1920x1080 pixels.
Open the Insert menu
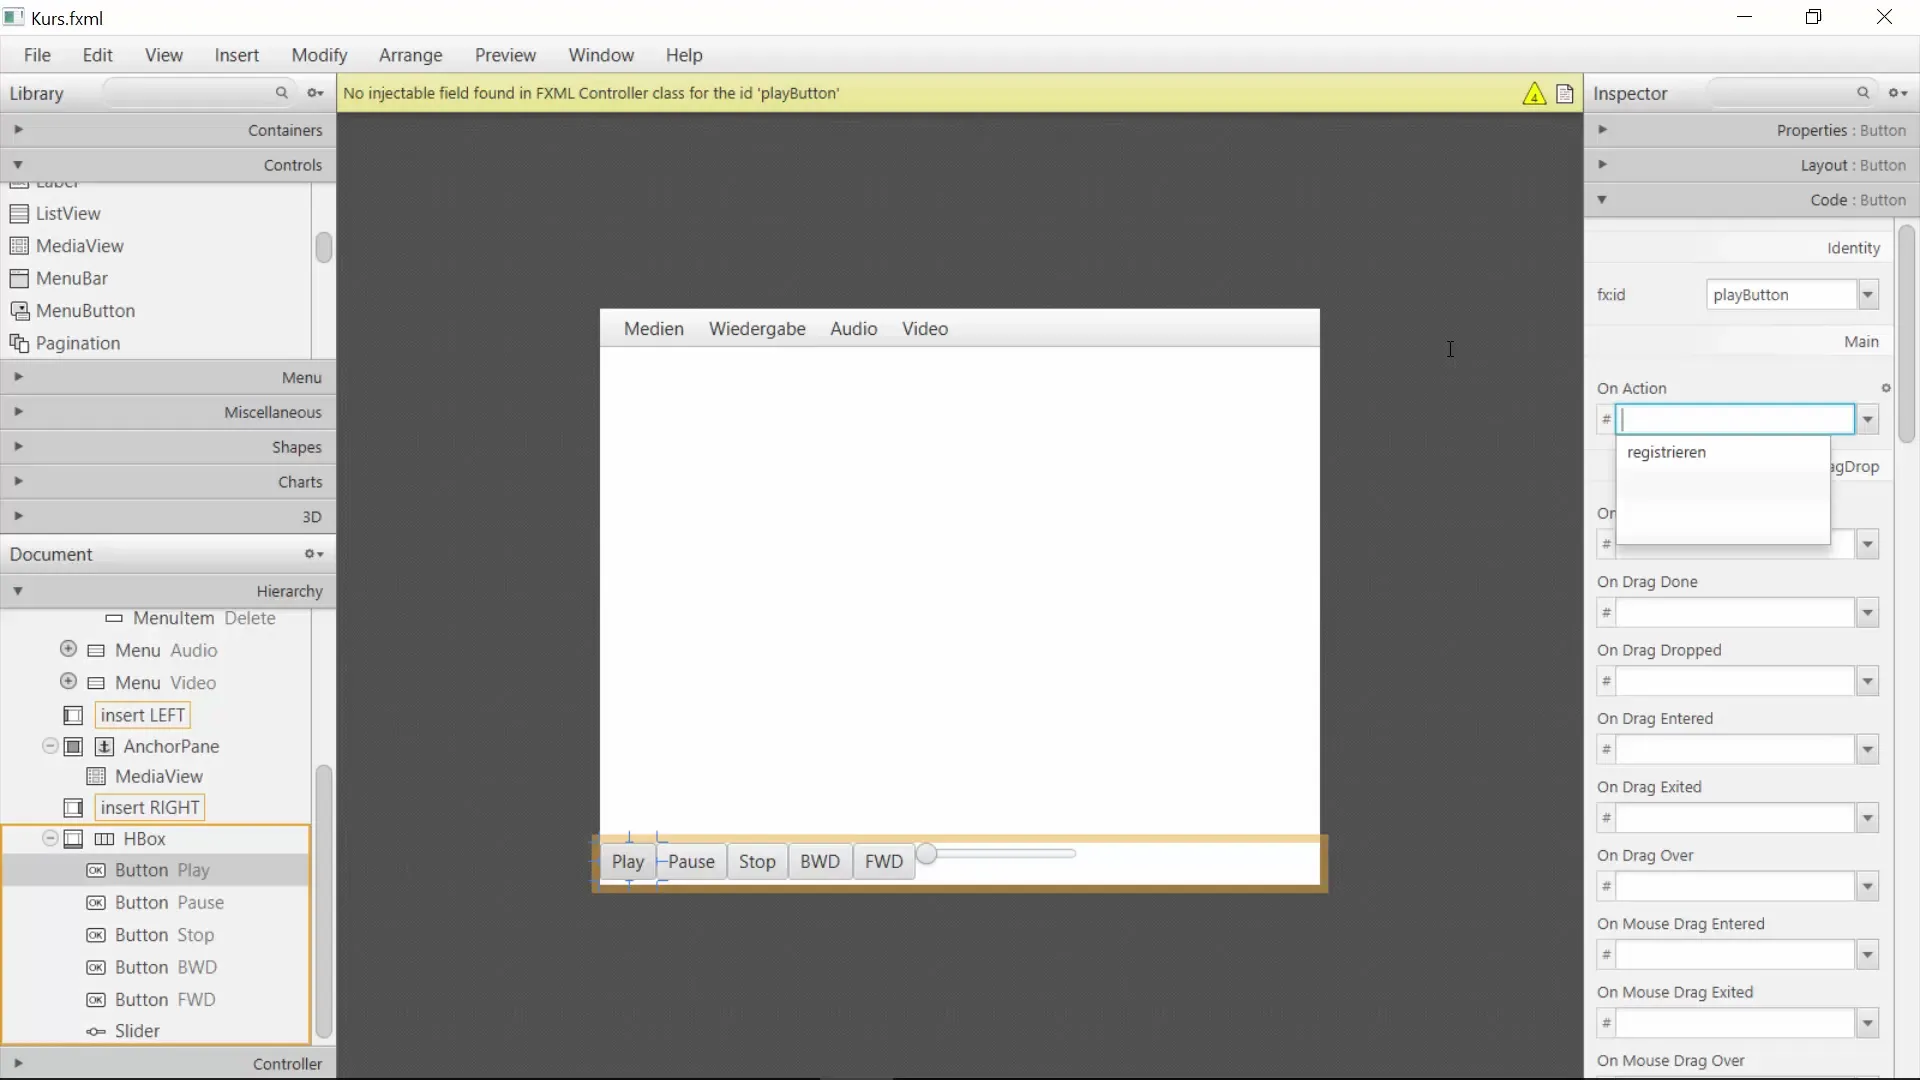pos(236,55)
